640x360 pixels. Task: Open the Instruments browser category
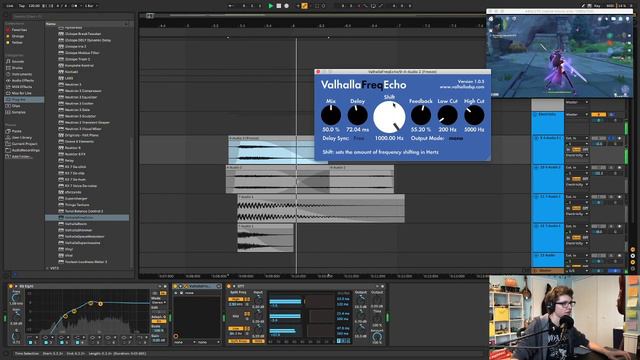[x=22, y=74]
